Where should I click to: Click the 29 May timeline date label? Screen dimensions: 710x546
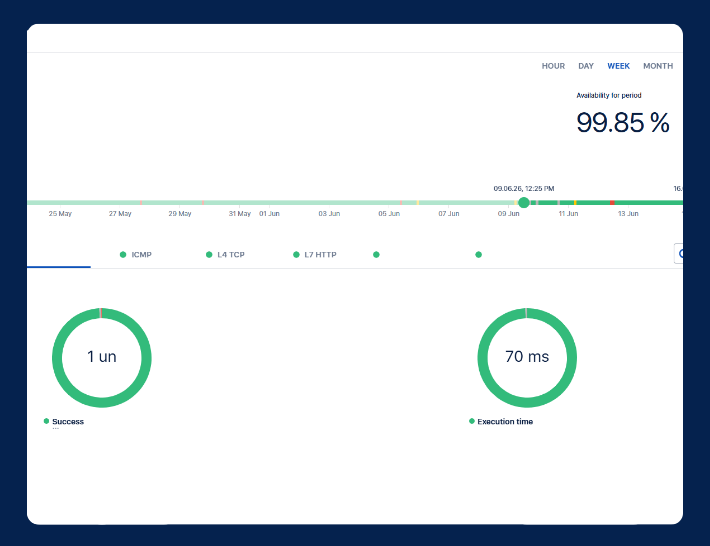(180, 214)
